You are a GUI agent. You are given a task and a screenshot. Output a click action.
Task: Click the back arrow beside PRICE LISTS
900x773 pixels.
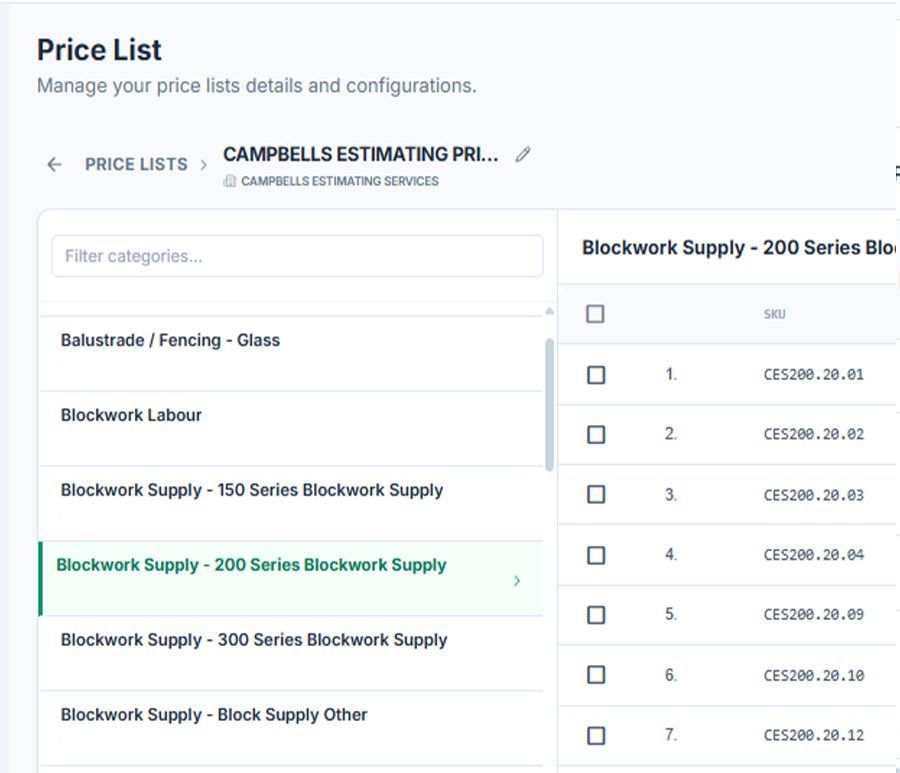[54, 165]
